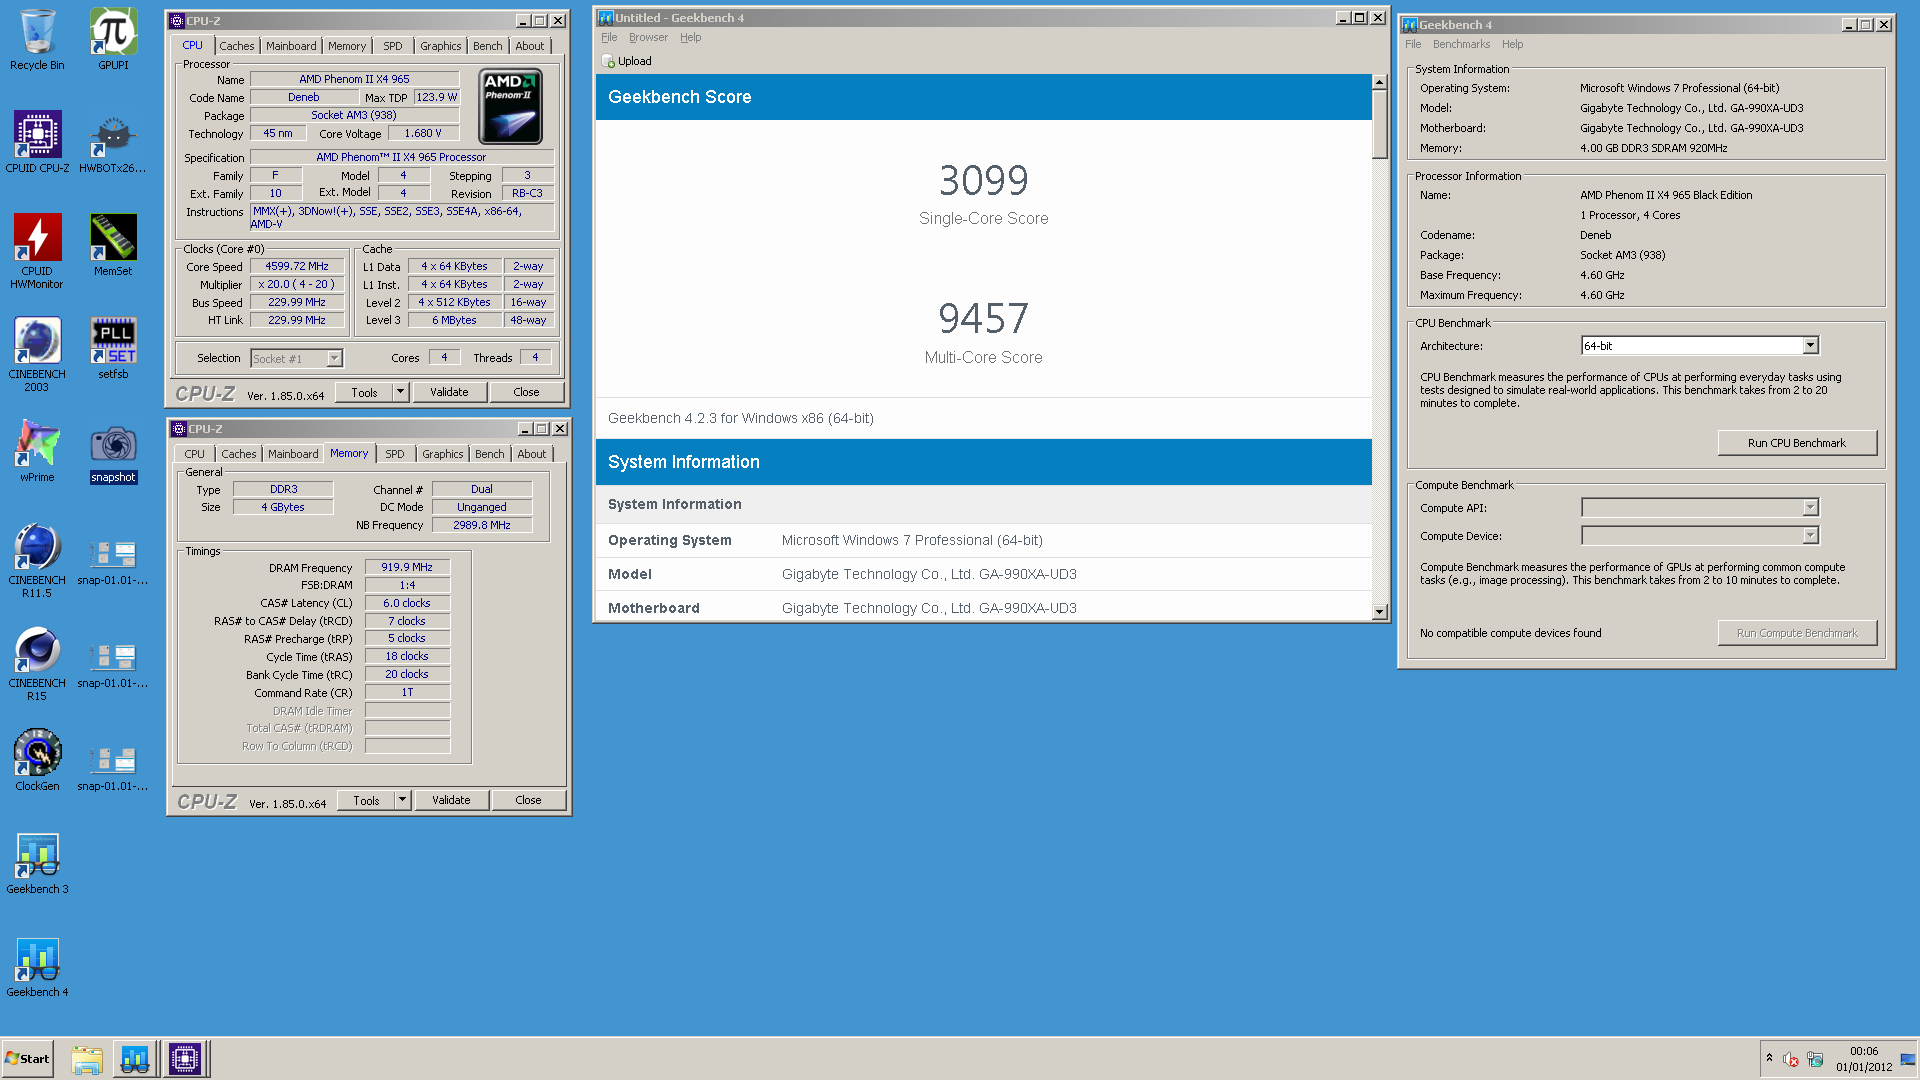Screen dimensions: 1920x1080
Task: Open the CPUID HWMonitor desktop shortcut
Action: 37,251
